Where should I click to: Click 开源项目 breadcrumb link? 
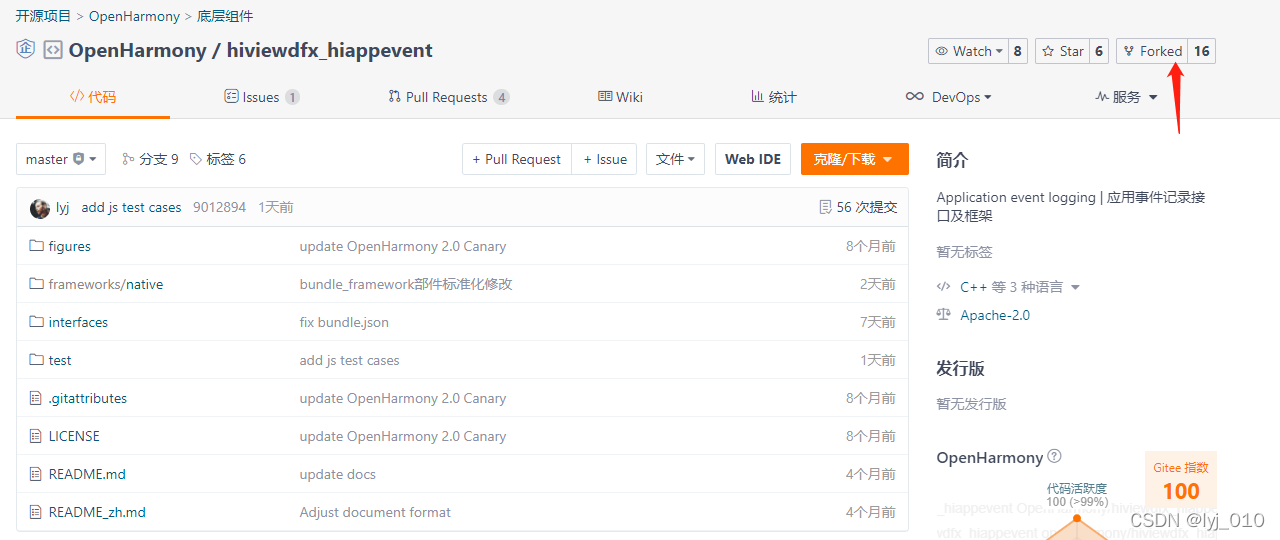(x=43, y=16)
